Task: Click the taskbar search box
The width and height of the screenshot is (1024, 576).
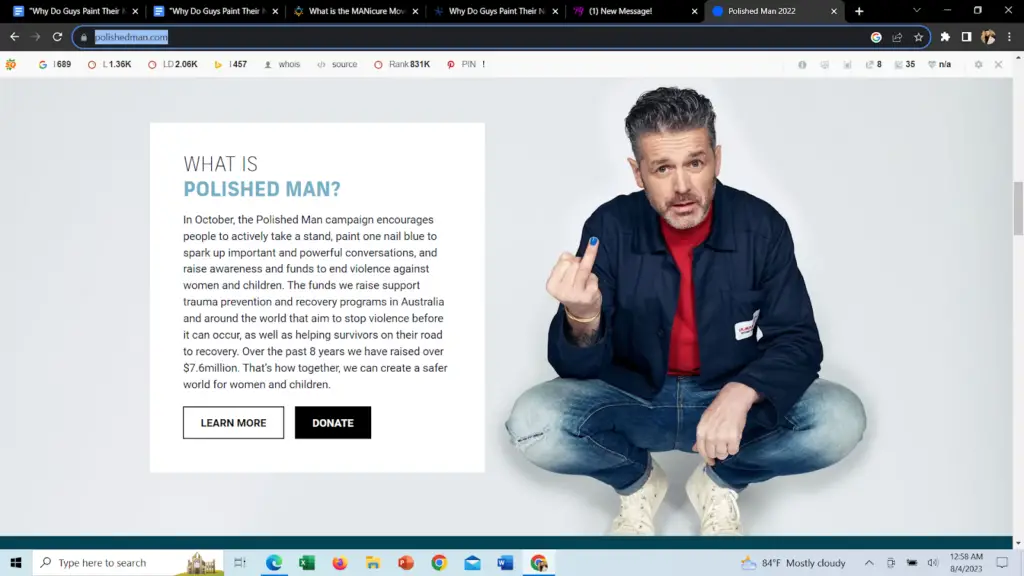Action: 127,562
